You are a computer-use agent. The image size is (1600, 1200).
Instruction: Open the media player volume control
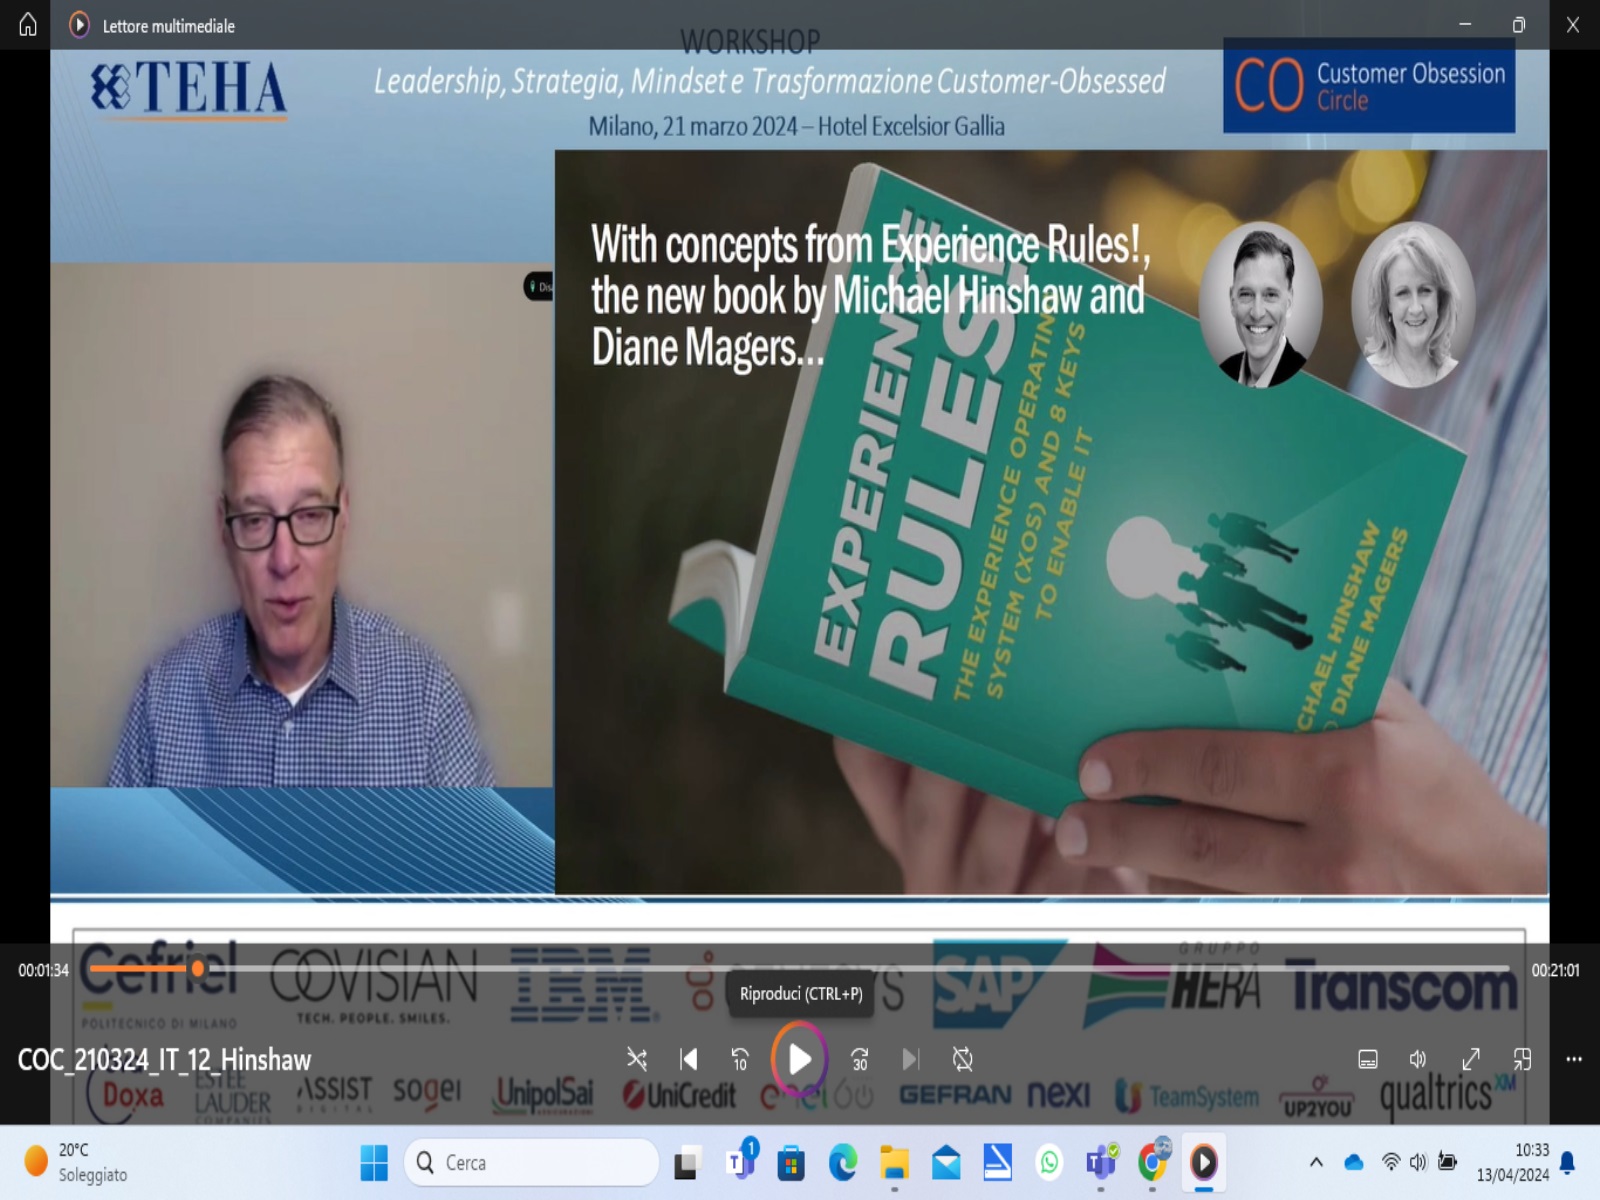pyautogui.click(x=1418, y=1059)
